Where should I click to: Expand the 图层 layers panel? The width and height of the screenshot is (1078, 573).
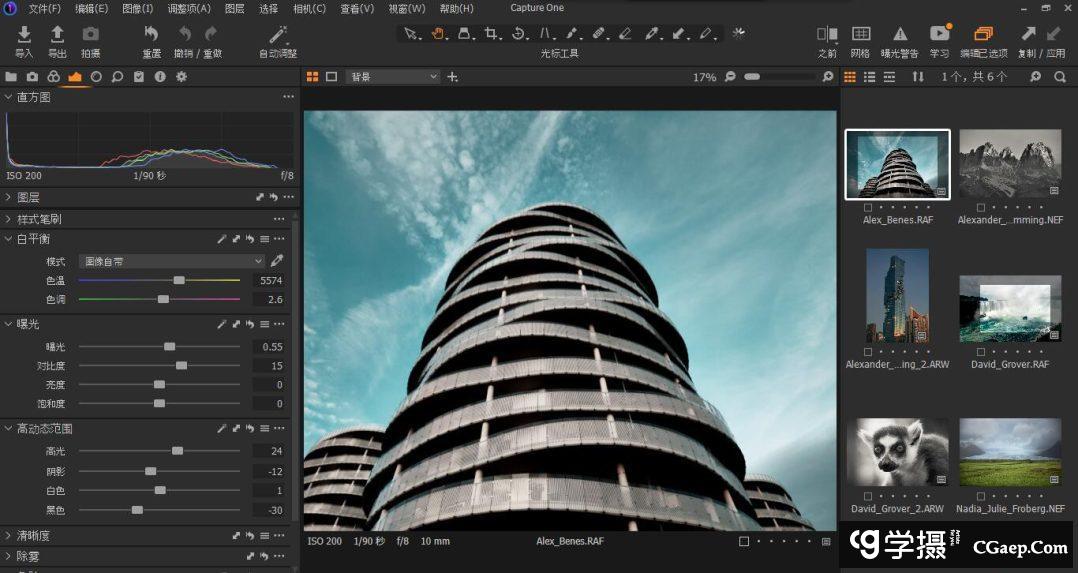pos(9,198)
